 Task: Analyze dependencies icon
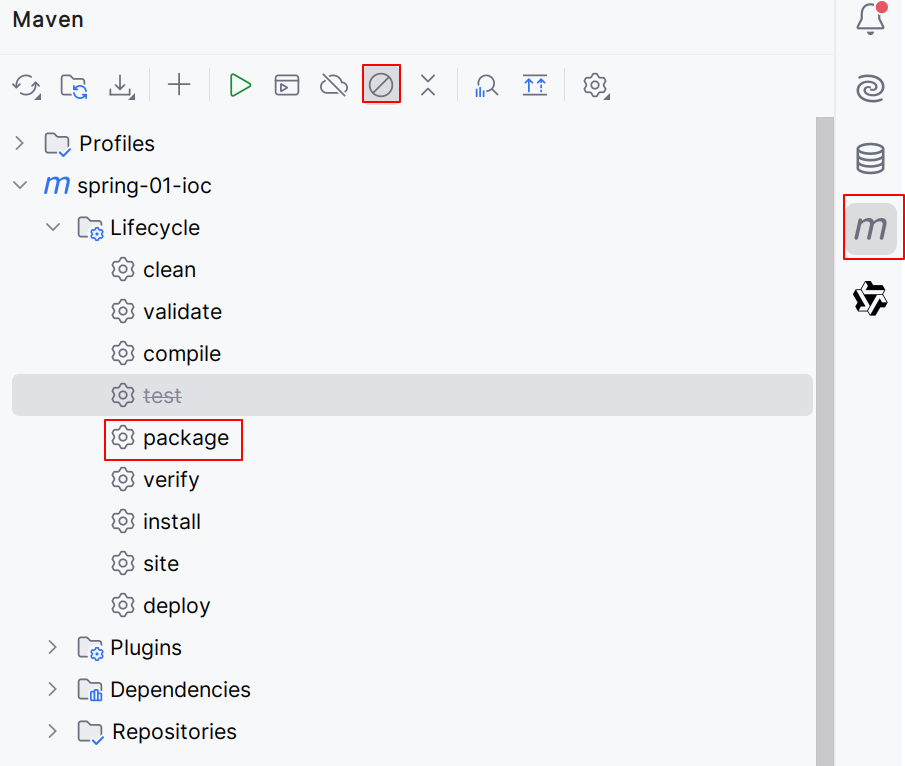486,85
